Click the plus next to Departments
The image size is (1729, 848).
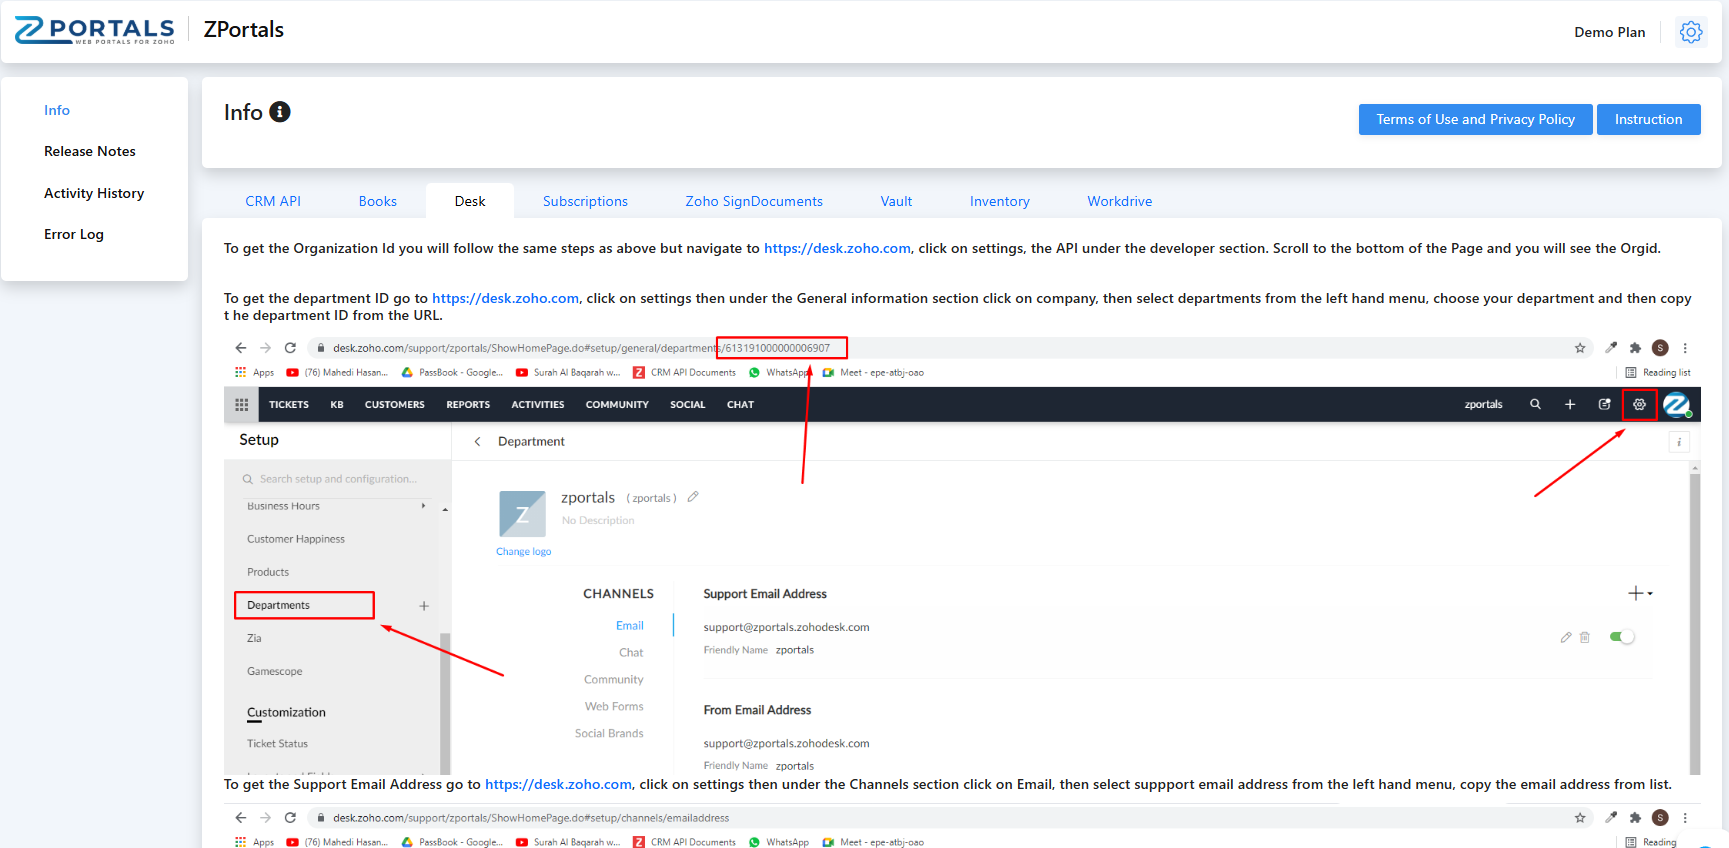(424, 606)
